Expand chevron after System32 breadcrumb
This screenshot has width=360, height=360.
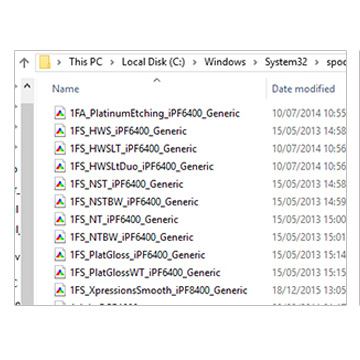pyautogui.click(x=317, y=62)
